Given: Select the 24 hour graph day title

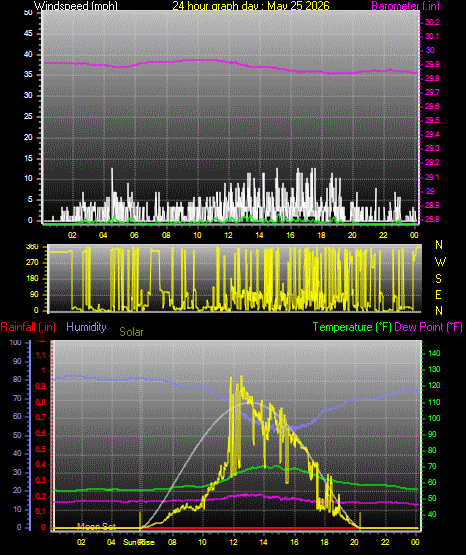Looking at the screenshot, I should (x=251, y=6).
